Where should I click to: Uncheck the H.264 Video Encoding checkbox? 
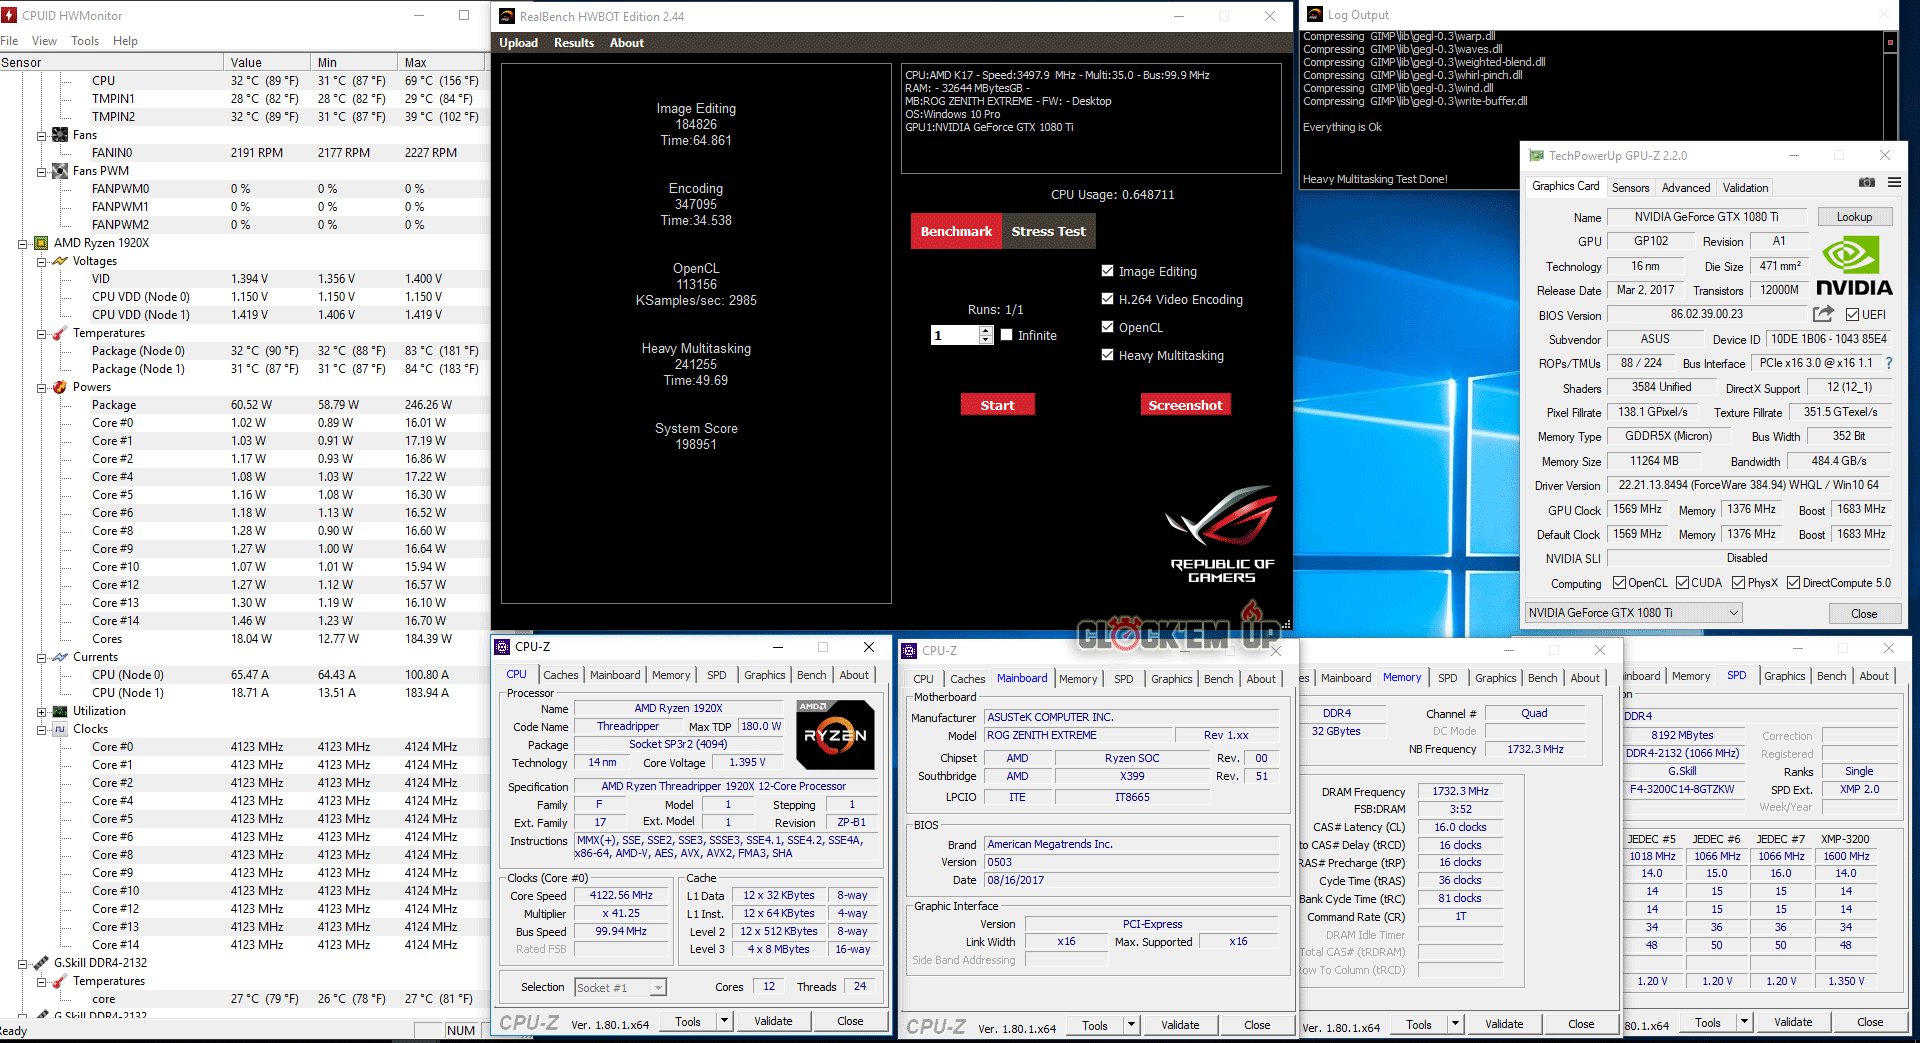tap(1107, 299)
